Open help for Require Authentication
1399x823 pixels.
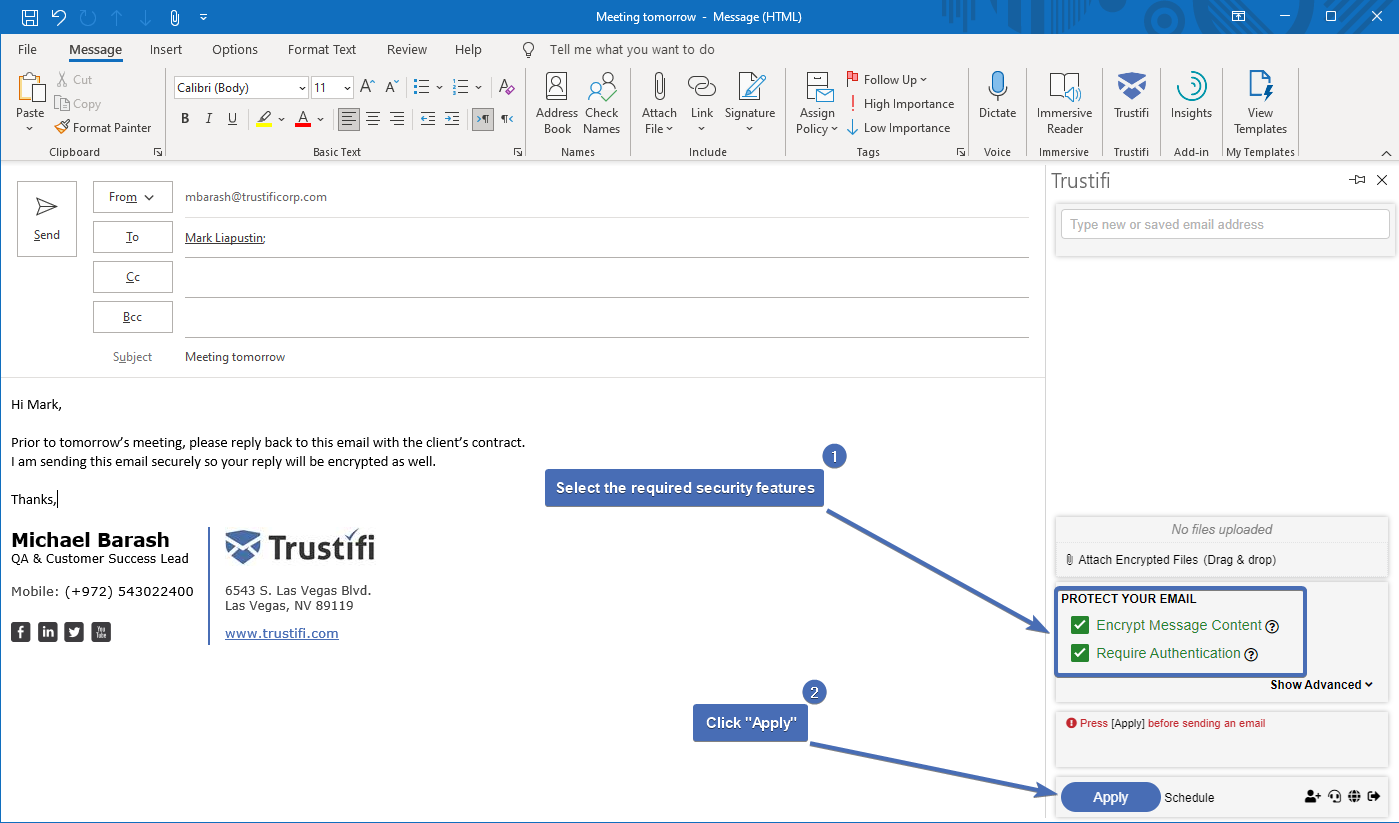(x=1250, y=655)
